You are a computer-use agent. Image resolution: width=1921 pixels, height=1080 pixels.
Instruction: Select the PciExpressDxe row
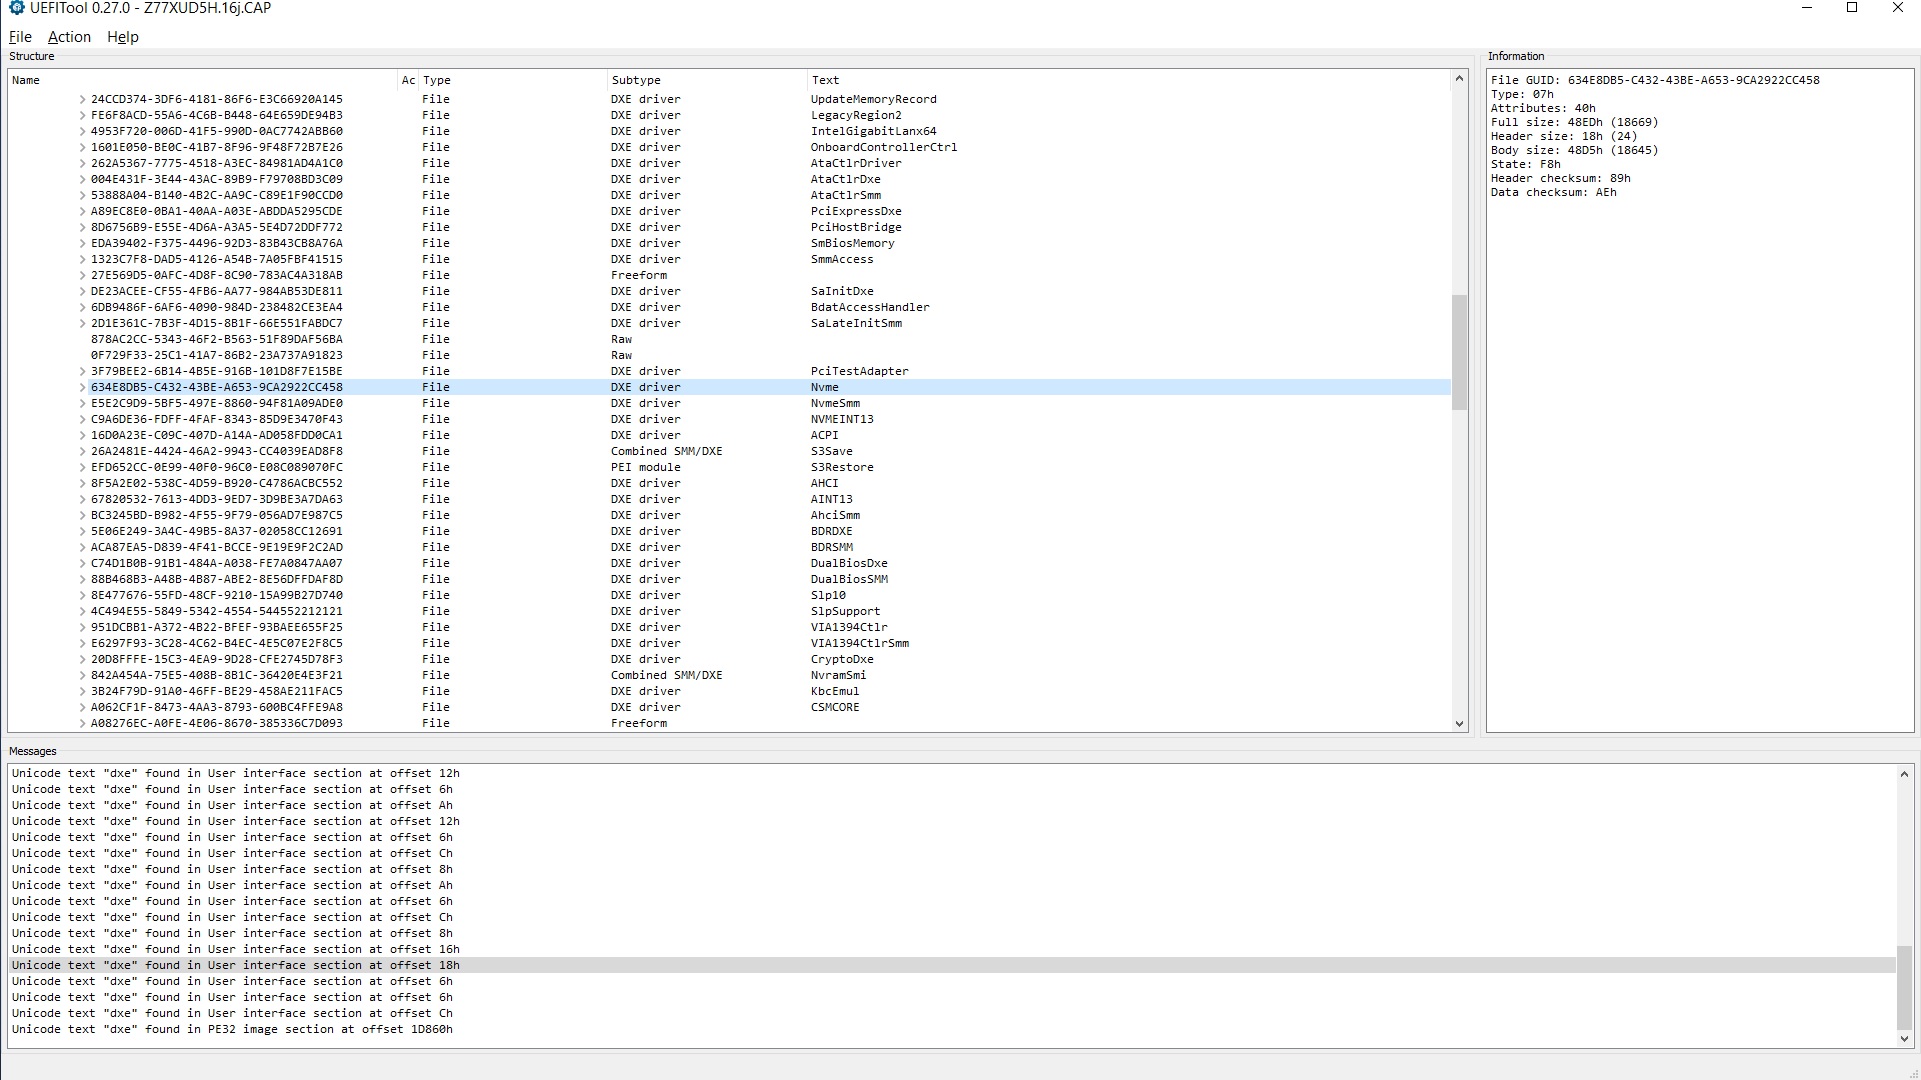pos(730,211)
